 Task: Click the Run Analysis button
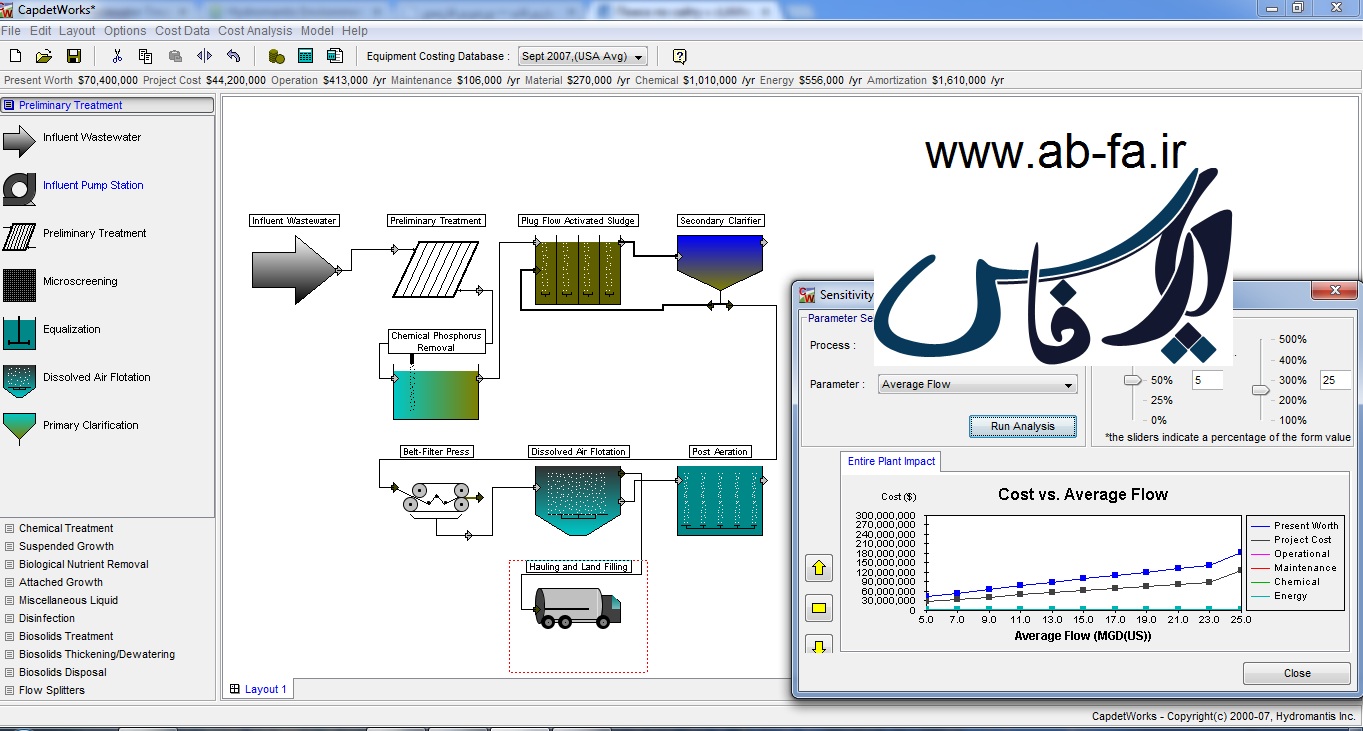(x=1022, y=426)
